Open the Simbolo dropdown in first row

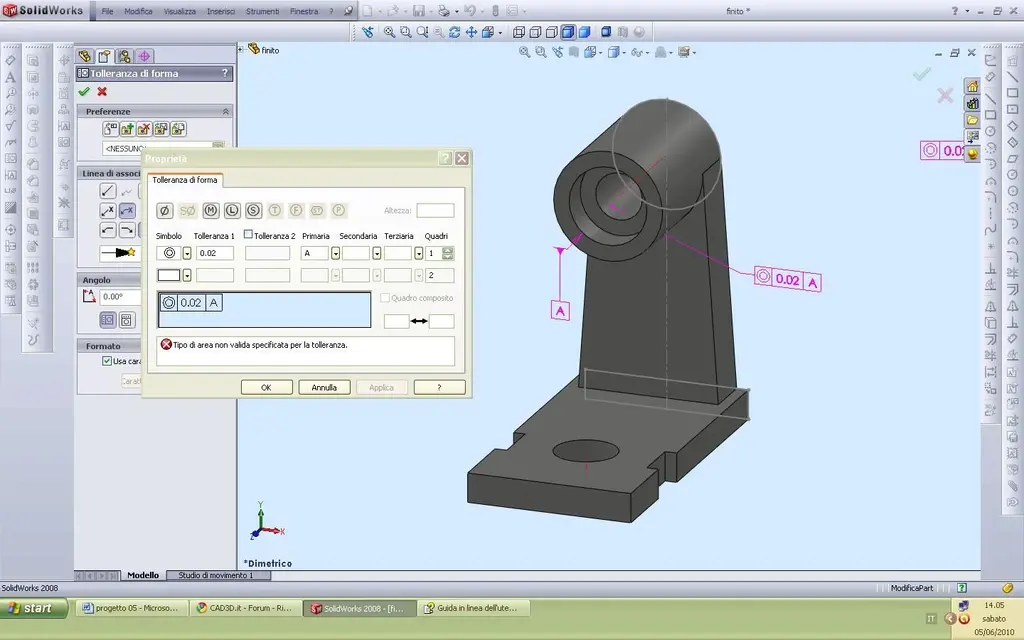tap(187, 253)
